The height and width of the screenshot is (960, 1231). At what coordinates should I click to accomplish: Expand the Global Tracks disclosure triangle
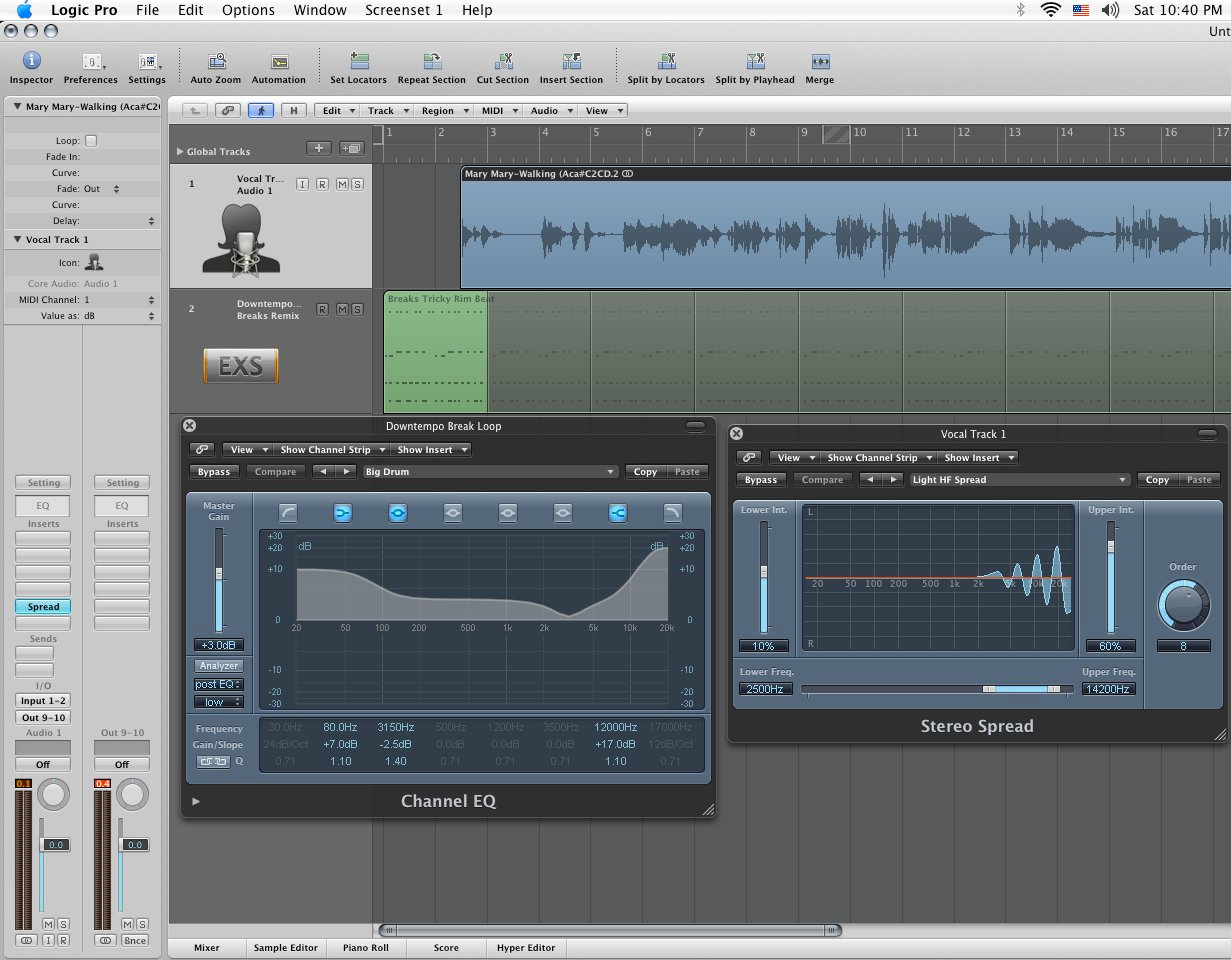click(180, 152)
